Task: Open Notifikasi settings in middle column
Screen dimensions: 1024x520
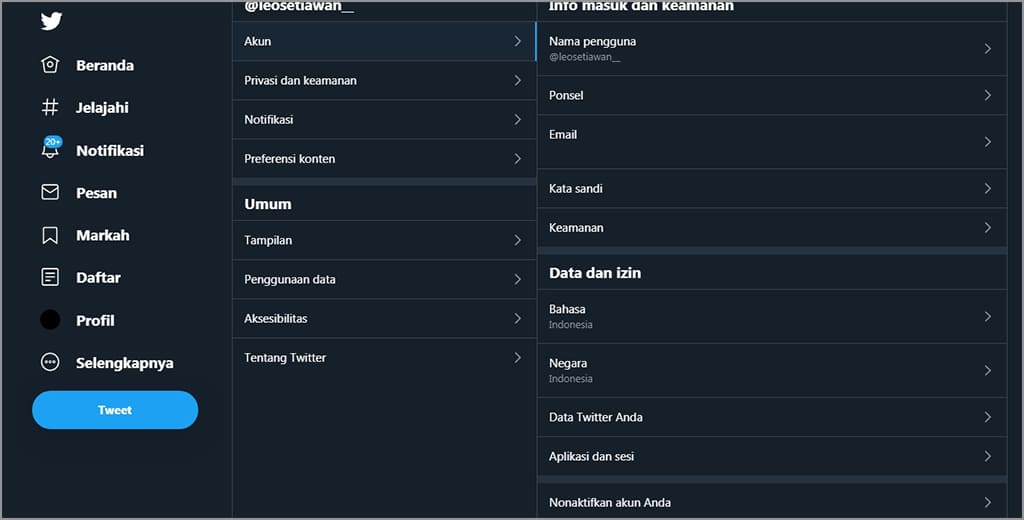Action: [x=384, y=120]
